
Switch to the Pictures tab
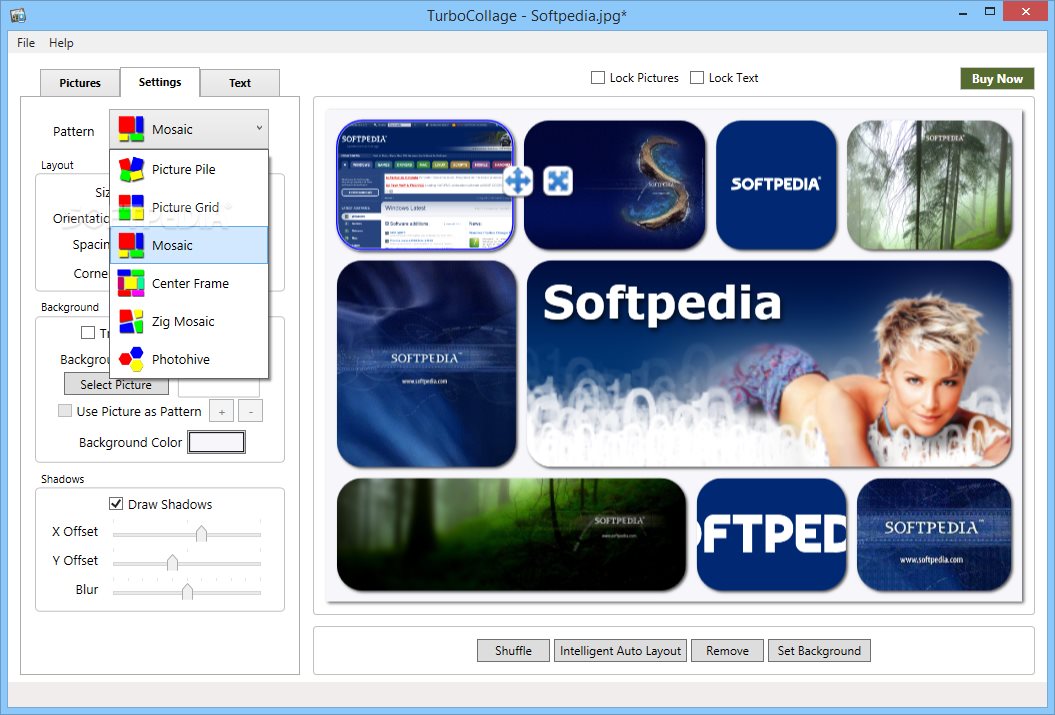click(80, 83)
